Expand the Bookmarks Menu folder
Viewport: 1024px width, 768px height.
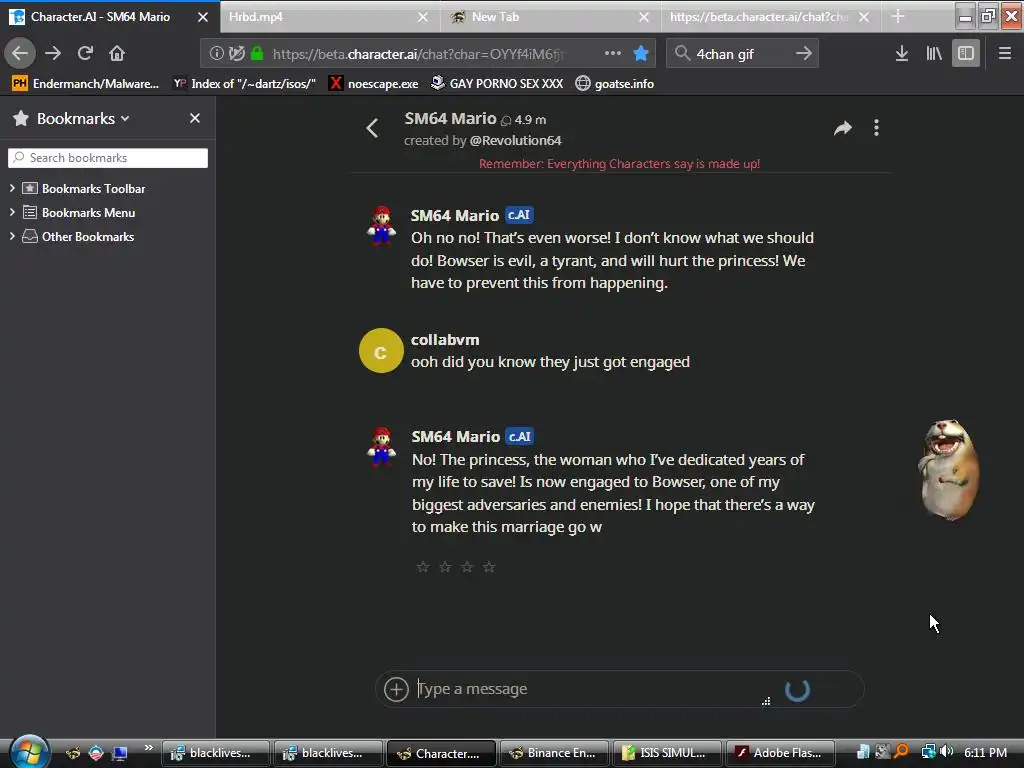click(12, 212)
